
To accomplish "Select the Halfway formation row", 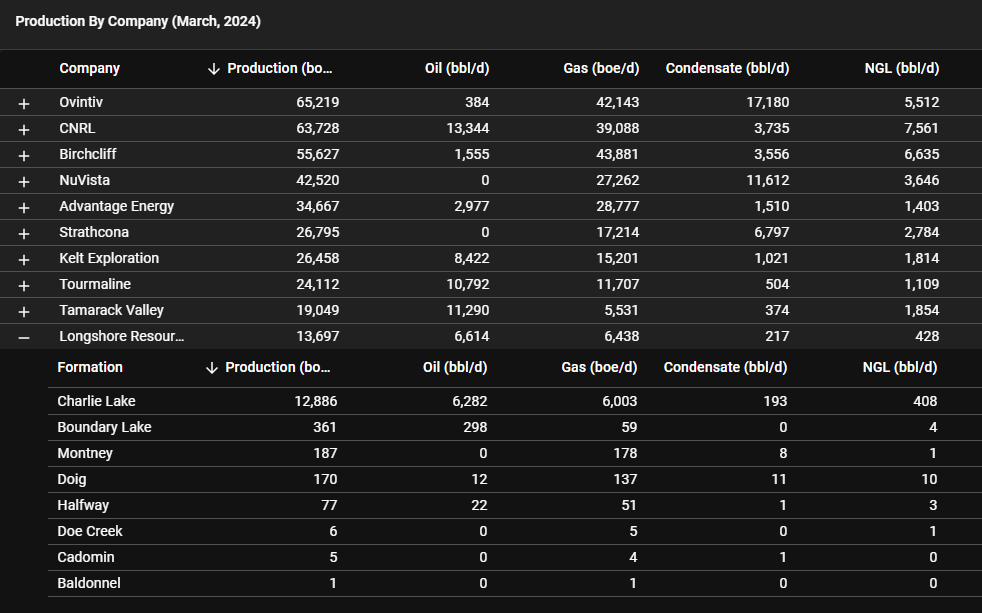I will (x=515, y=505).
